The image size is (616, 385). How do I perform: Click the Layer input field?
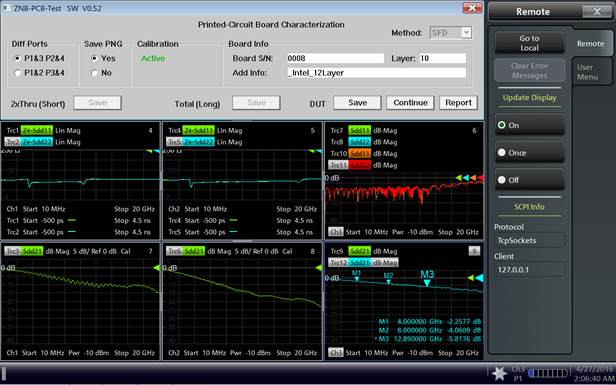(x=443, y=58)
